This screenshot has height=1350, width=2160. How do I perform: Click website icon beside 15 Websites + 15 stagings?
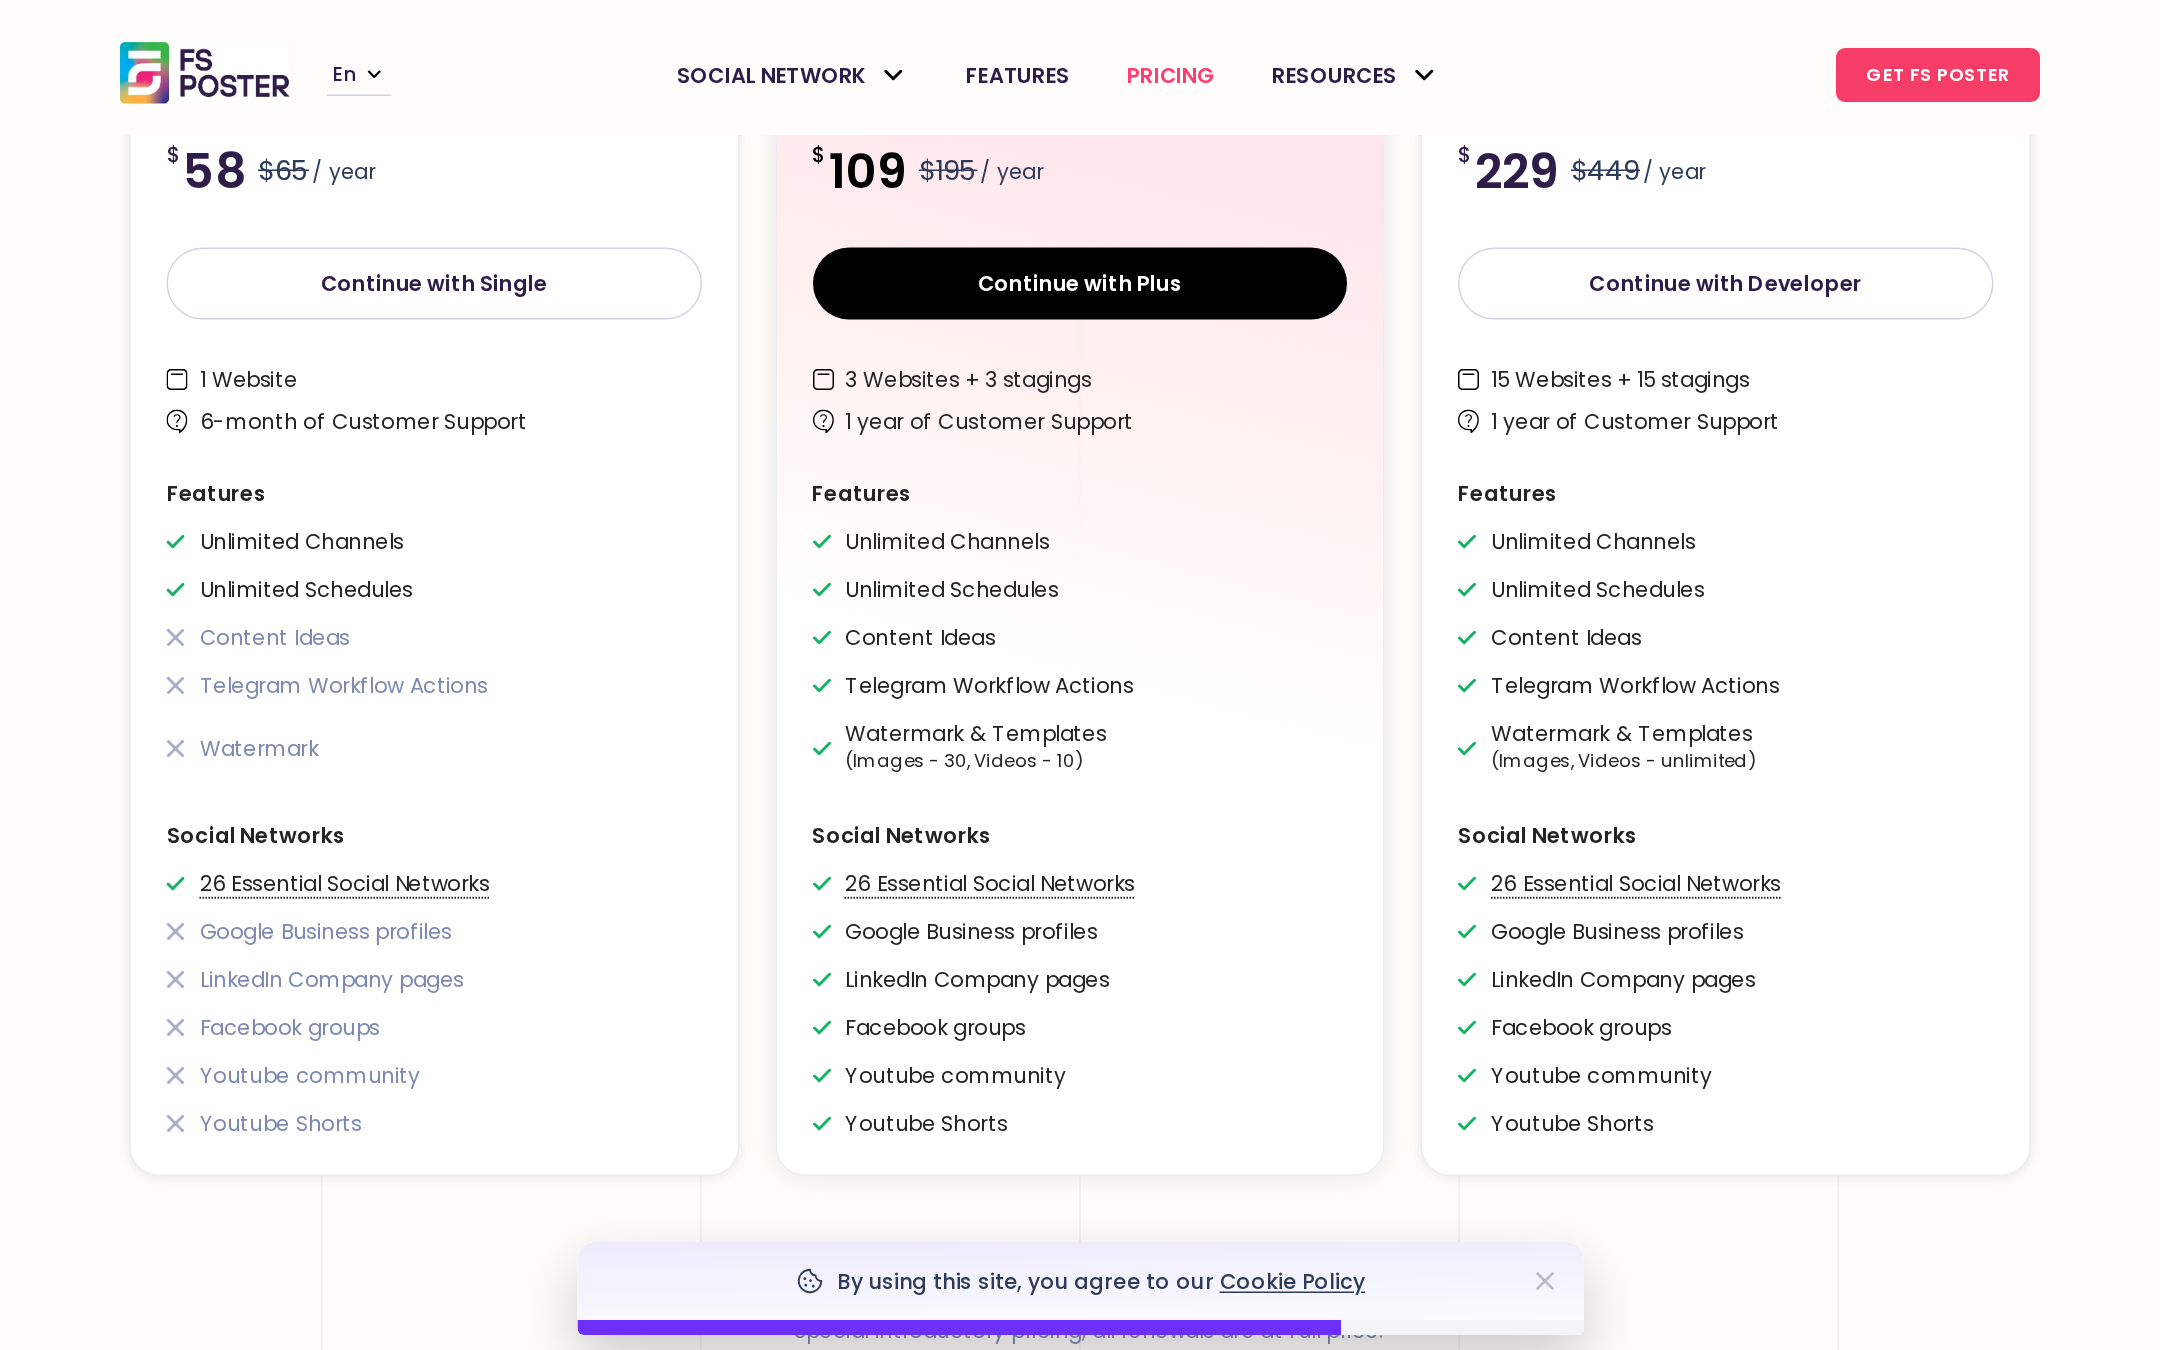pos(1468,380)
